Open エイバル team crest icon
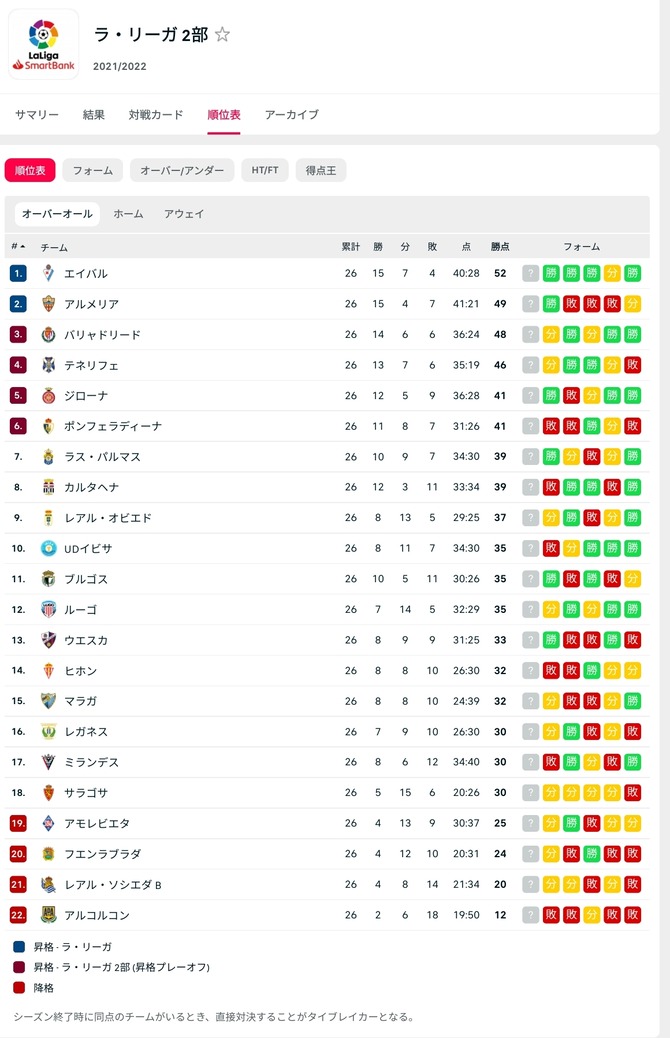670x1038 pixels. (x=48, y=273)
